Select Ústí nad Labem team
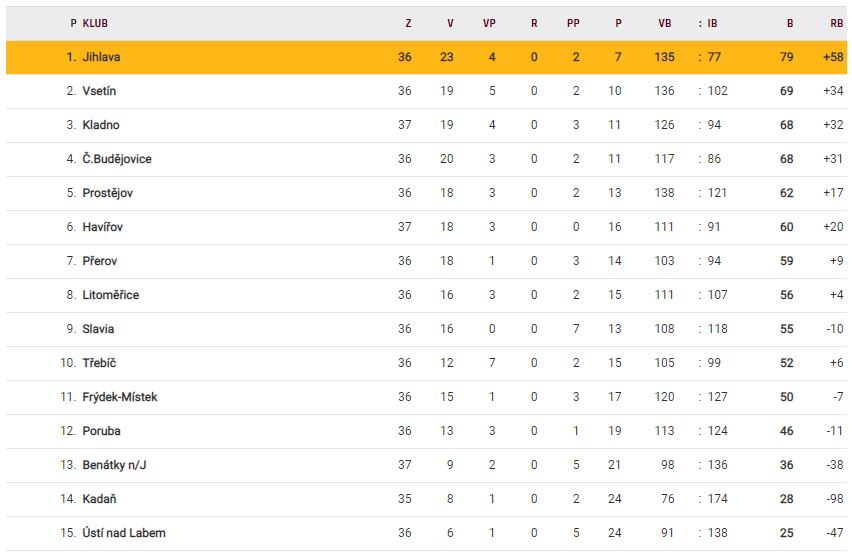Screen dimensions: 852x555 123,533
